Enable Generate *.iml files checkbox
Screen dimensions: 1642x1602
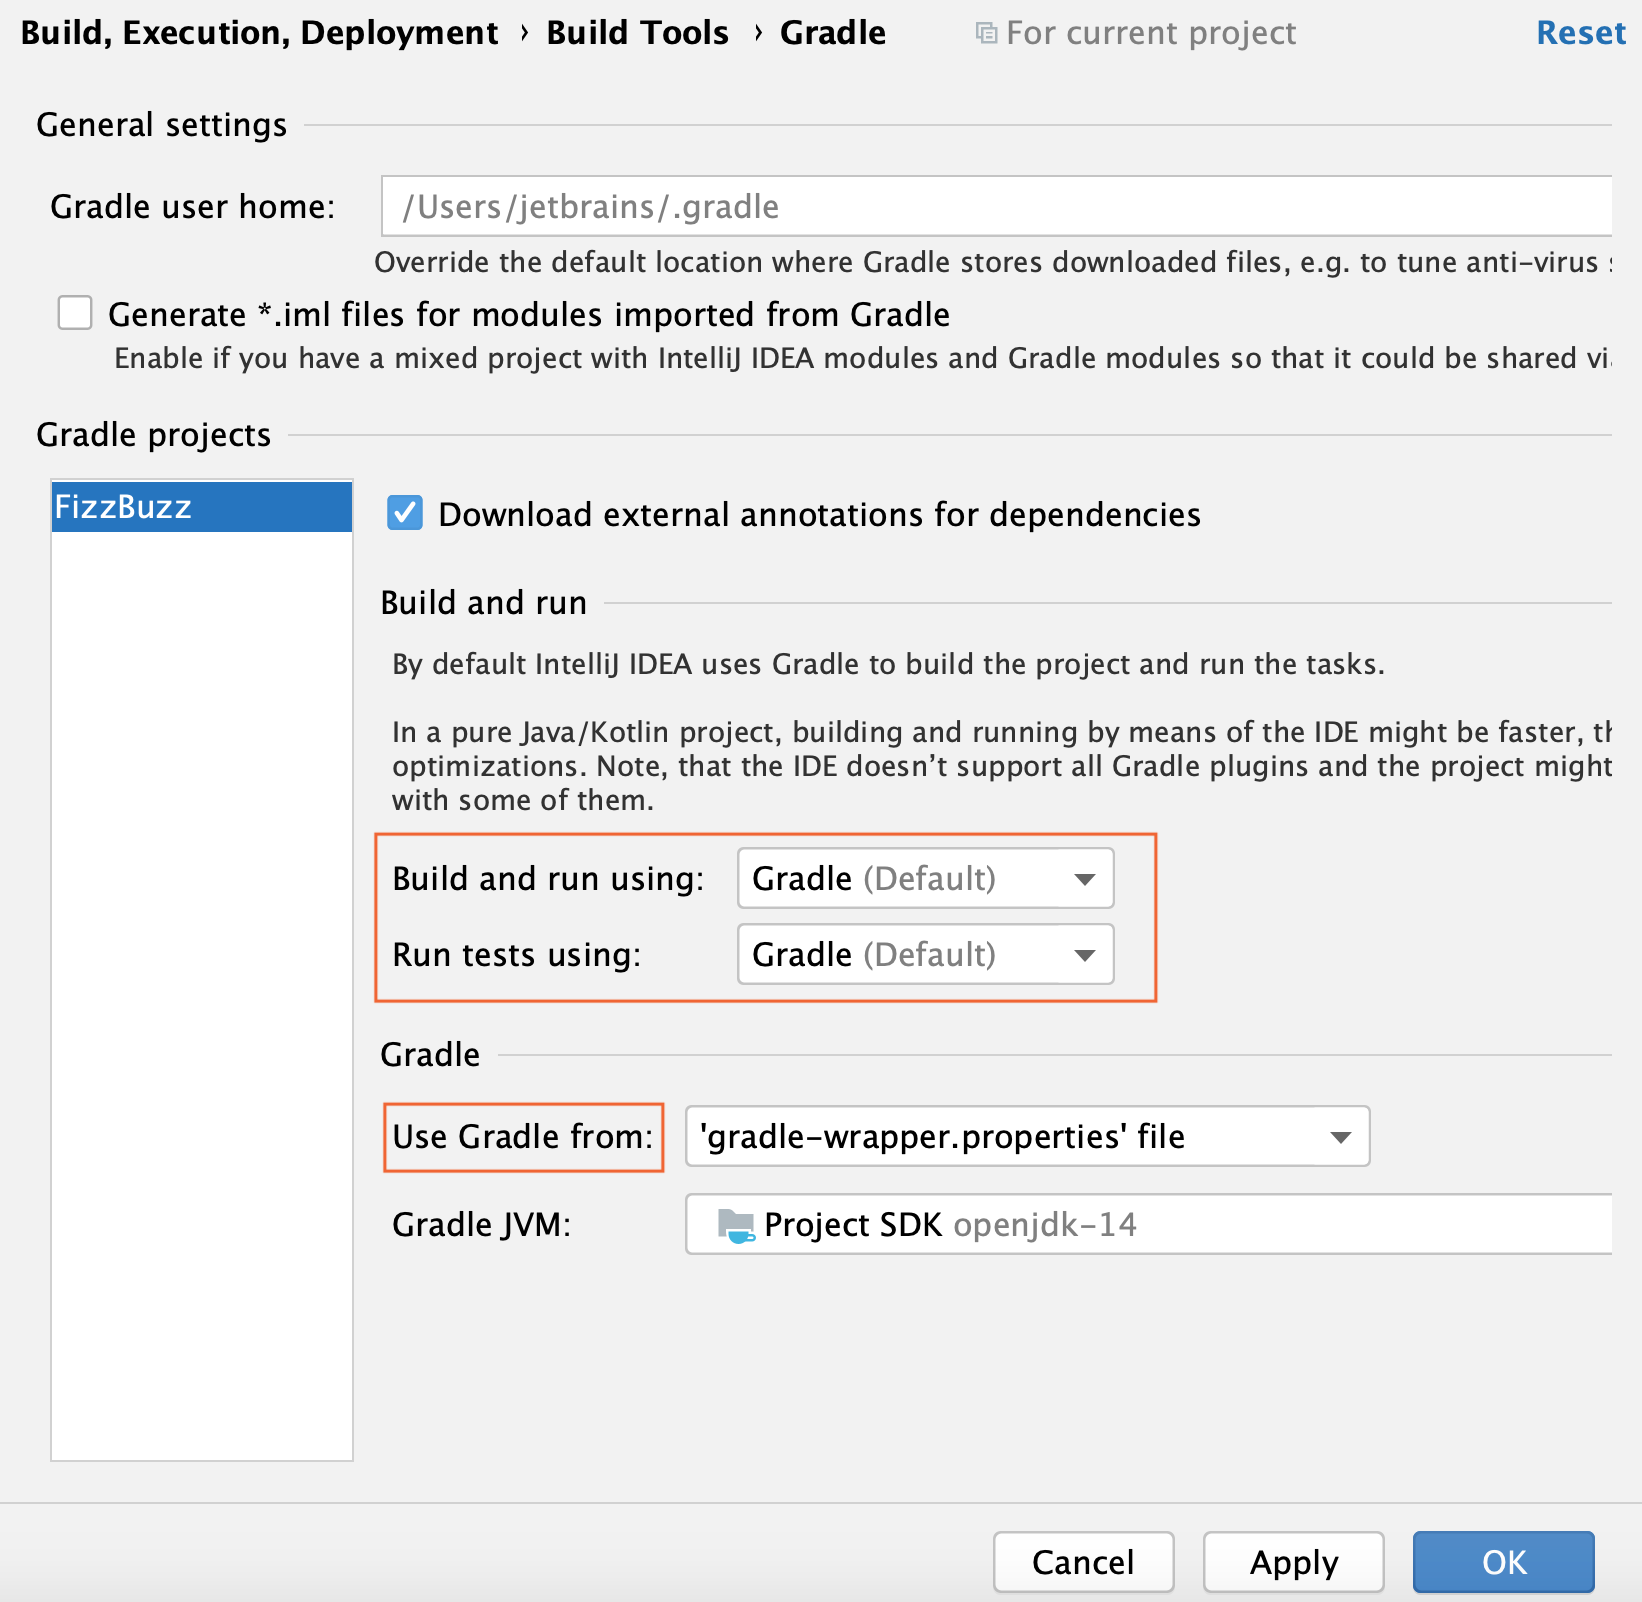point(75,313)
